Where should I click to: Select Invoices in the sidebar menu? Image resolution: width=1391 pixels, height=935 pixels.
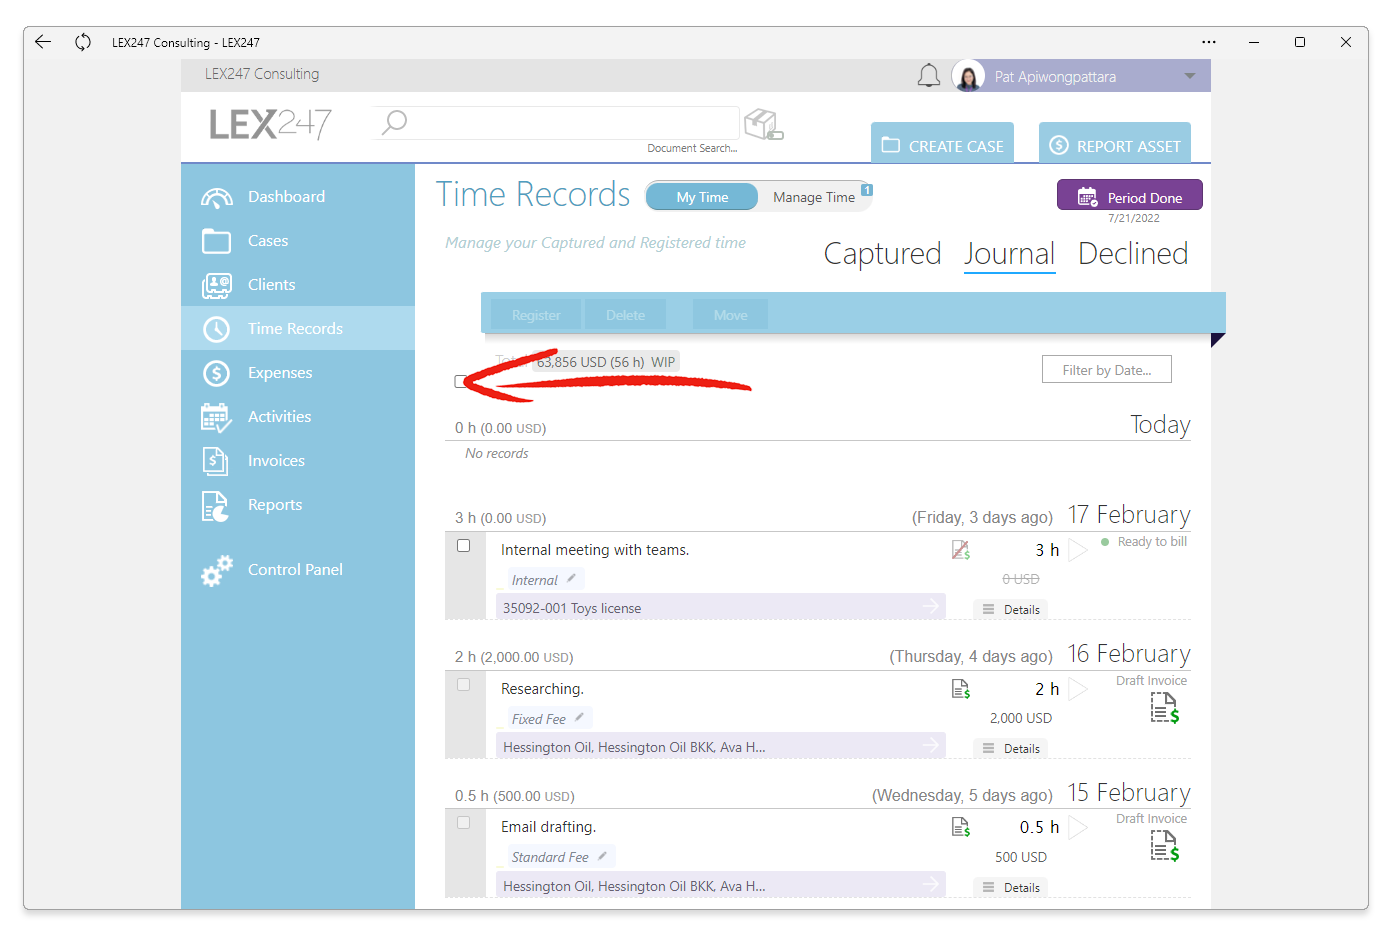pos(298,461)
